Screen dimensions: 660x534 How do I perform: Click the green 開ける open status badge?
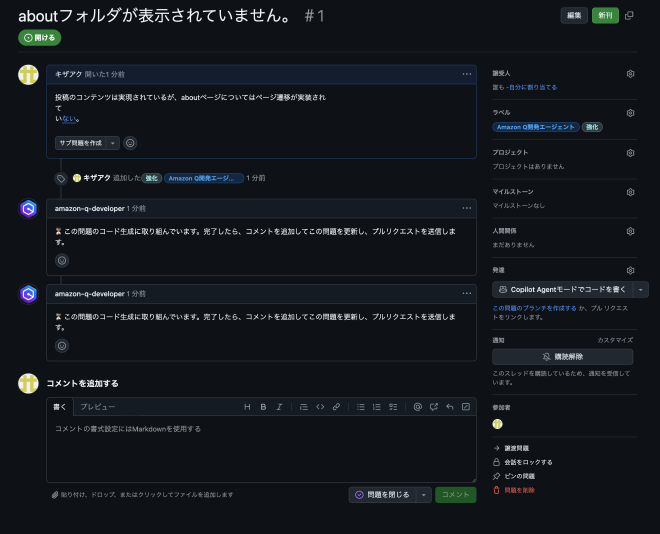(40, 38)
